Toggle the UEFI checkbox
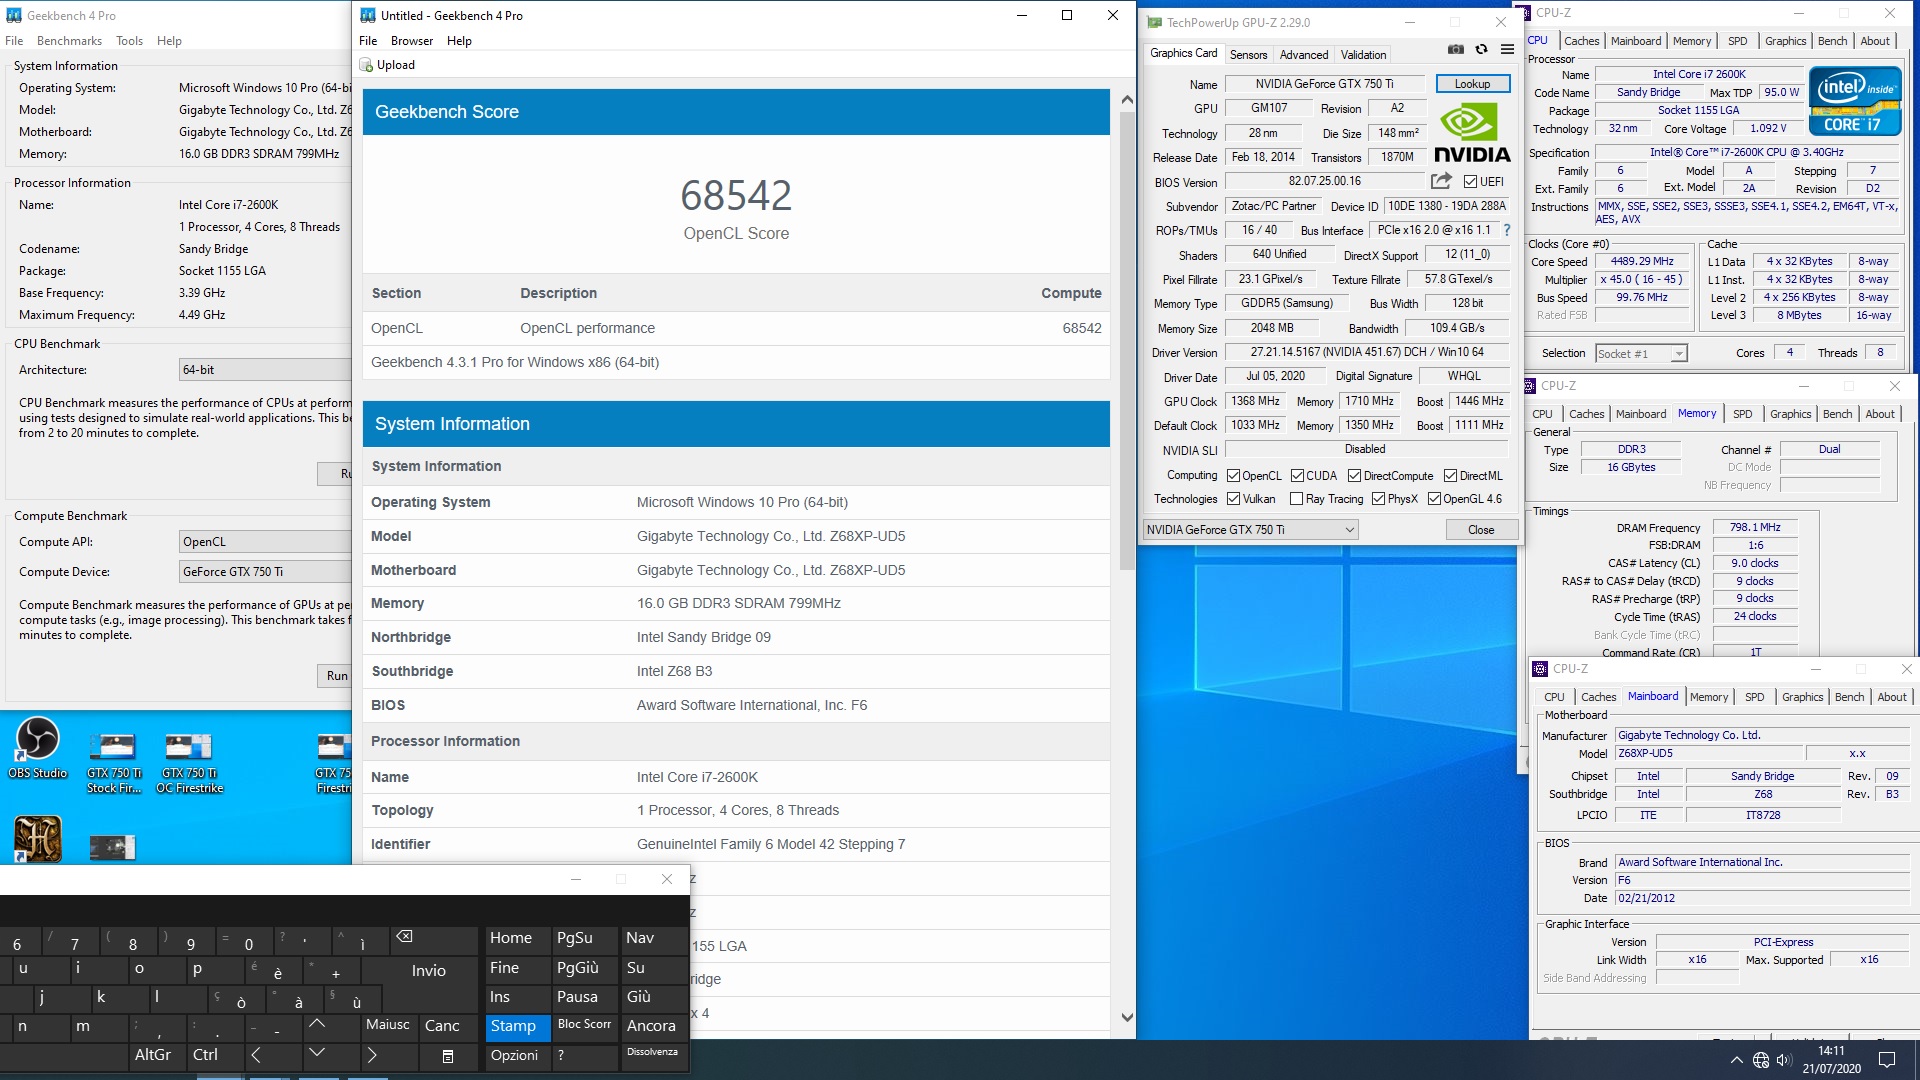Image resolution: width=1920 pixels, height=1080 pixels. click(1470, 182)
